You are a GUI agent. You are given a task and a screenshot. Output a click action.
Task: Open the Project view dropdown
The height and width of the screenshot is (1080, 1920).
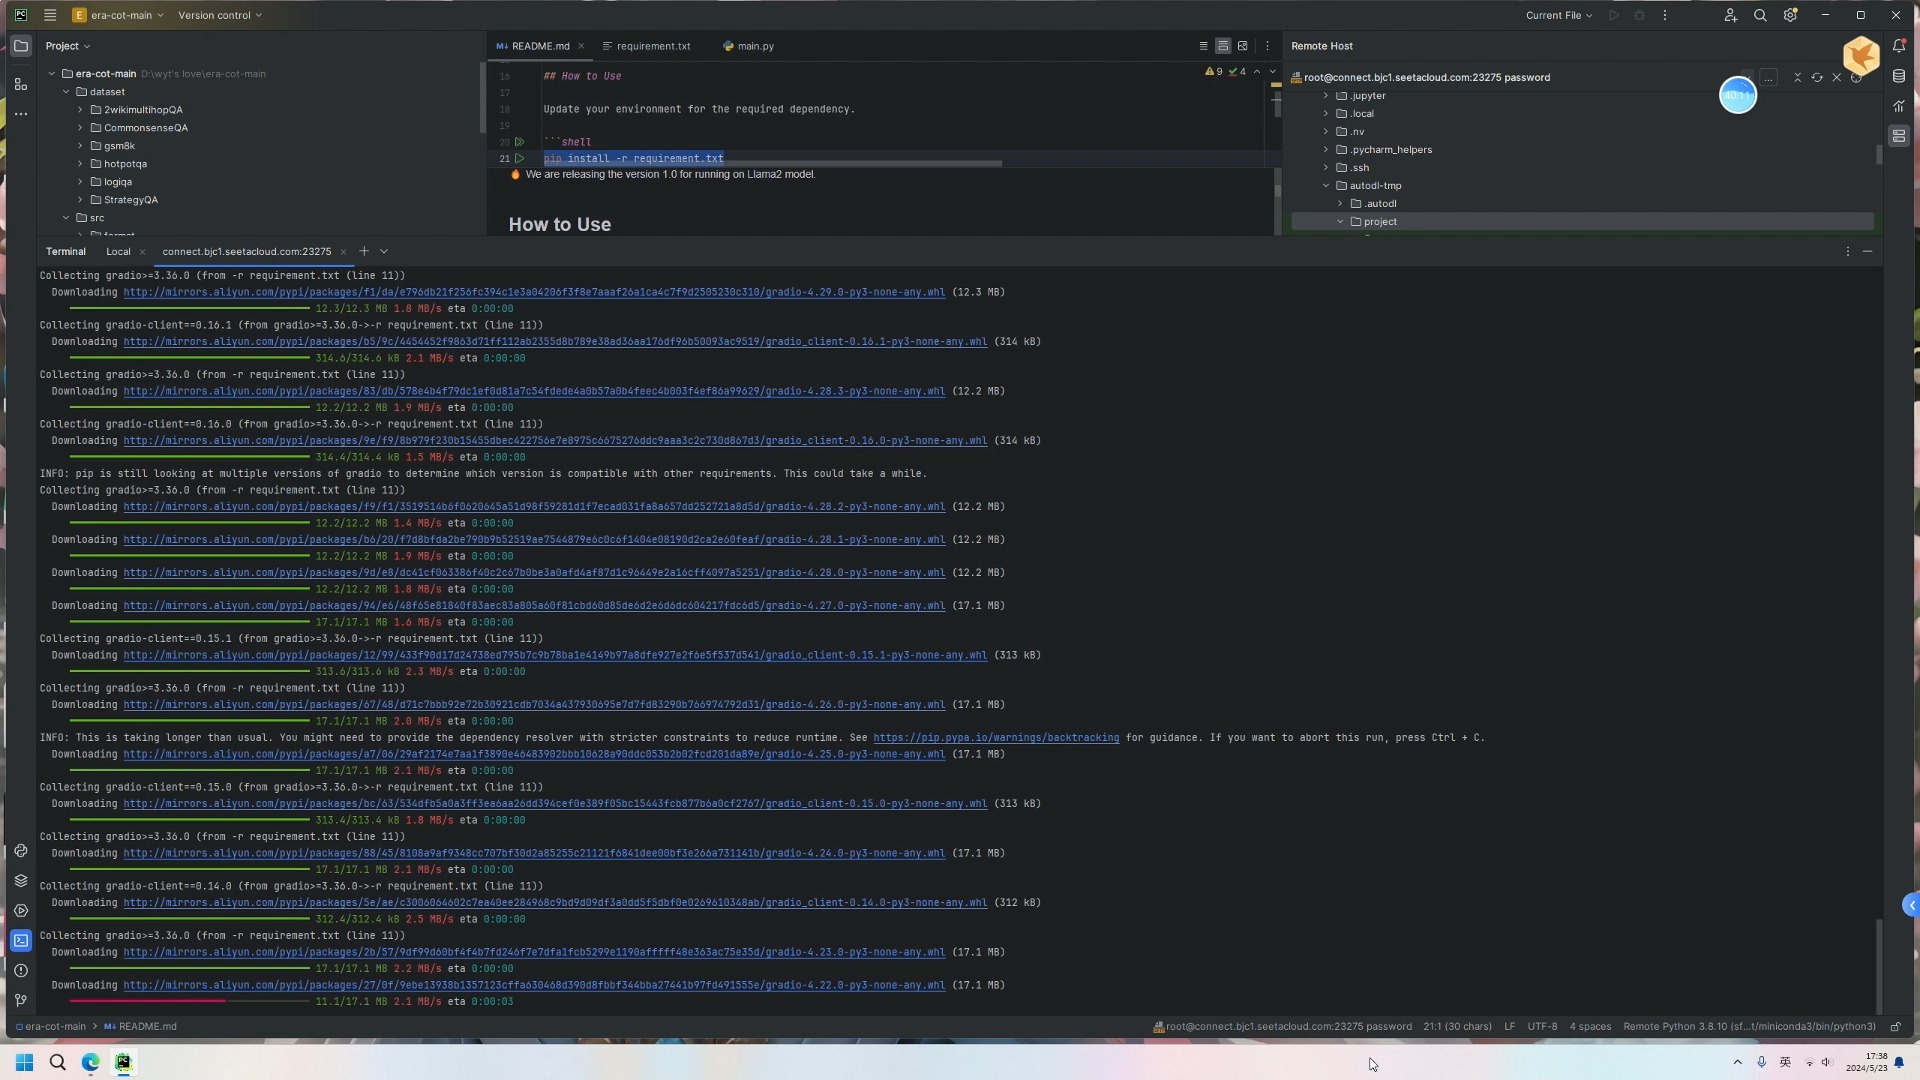click(x=68, y=46)
